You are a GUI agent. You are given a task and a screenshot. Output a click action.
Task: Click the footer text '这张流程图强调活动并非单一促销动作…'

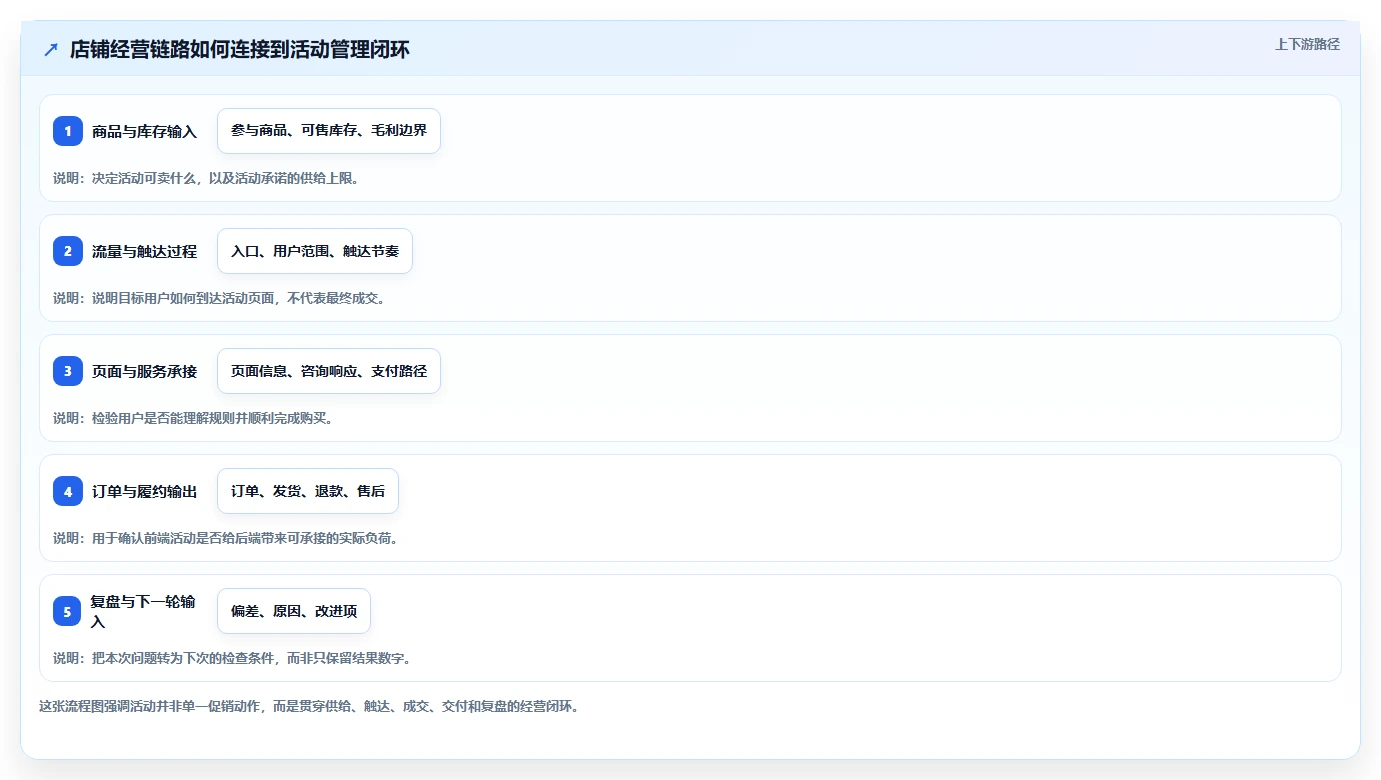pos(309,706)
